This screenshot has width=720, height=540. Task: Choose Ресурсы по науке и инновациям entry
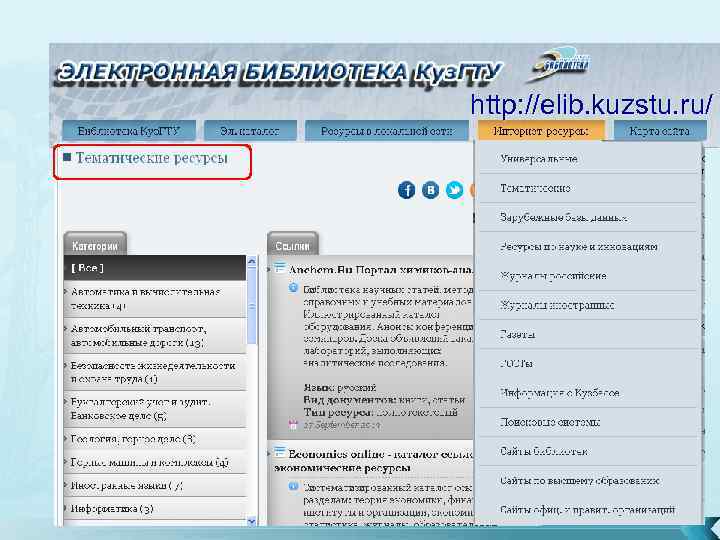coord(588,247)
